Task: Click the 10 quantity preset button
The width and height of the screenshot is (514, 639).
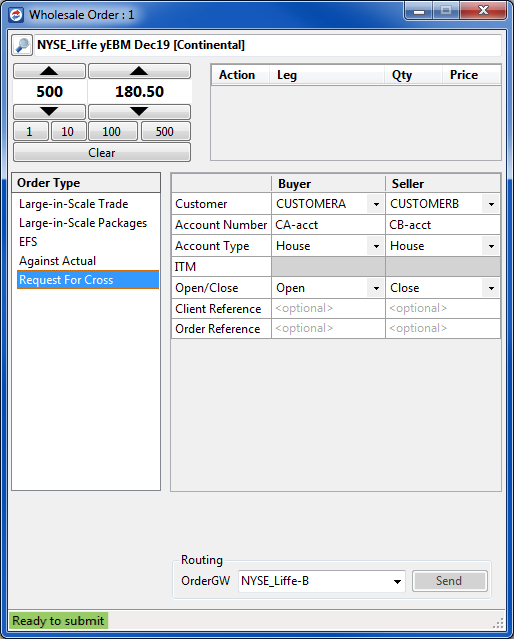Action: point(68,131)
